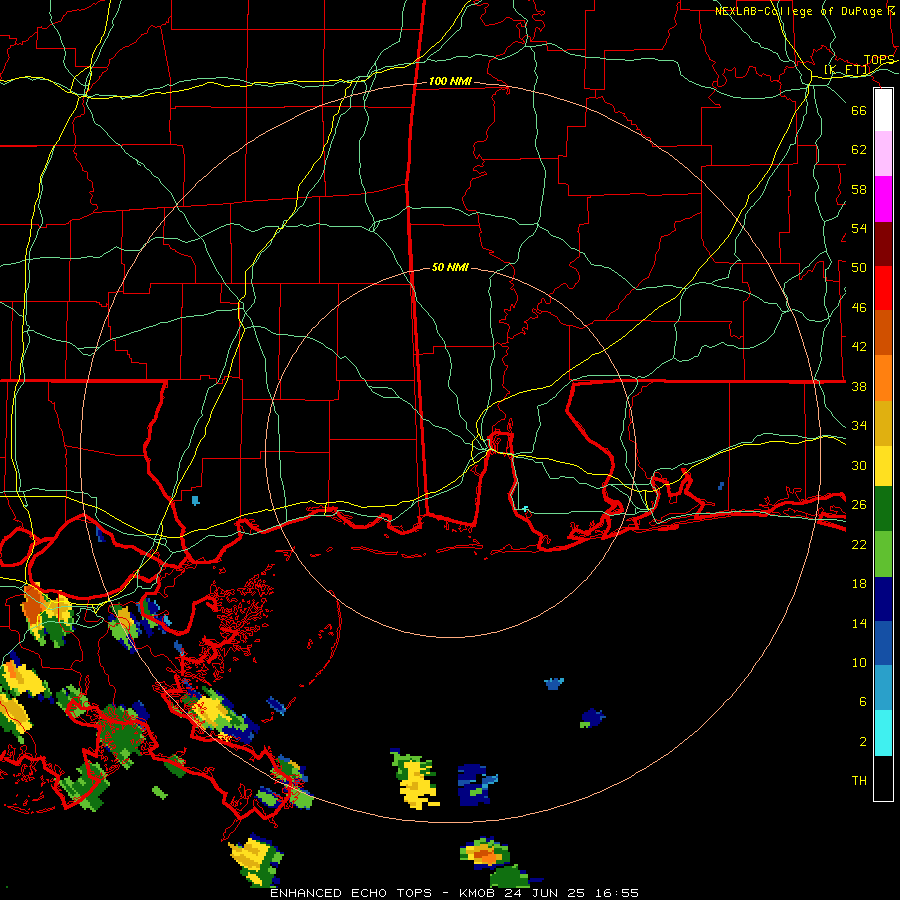Click the "50 NMI" range ring label
Screen dimensions: 900x900
tap(450, 267)
